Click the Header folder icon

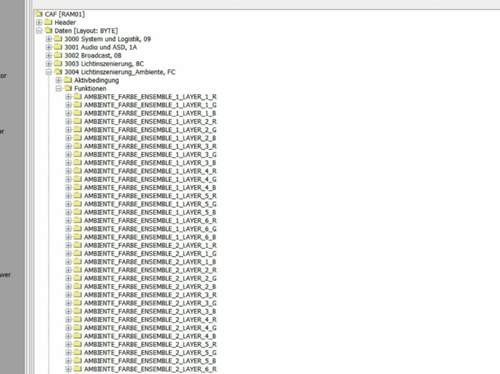click(49, 22)
